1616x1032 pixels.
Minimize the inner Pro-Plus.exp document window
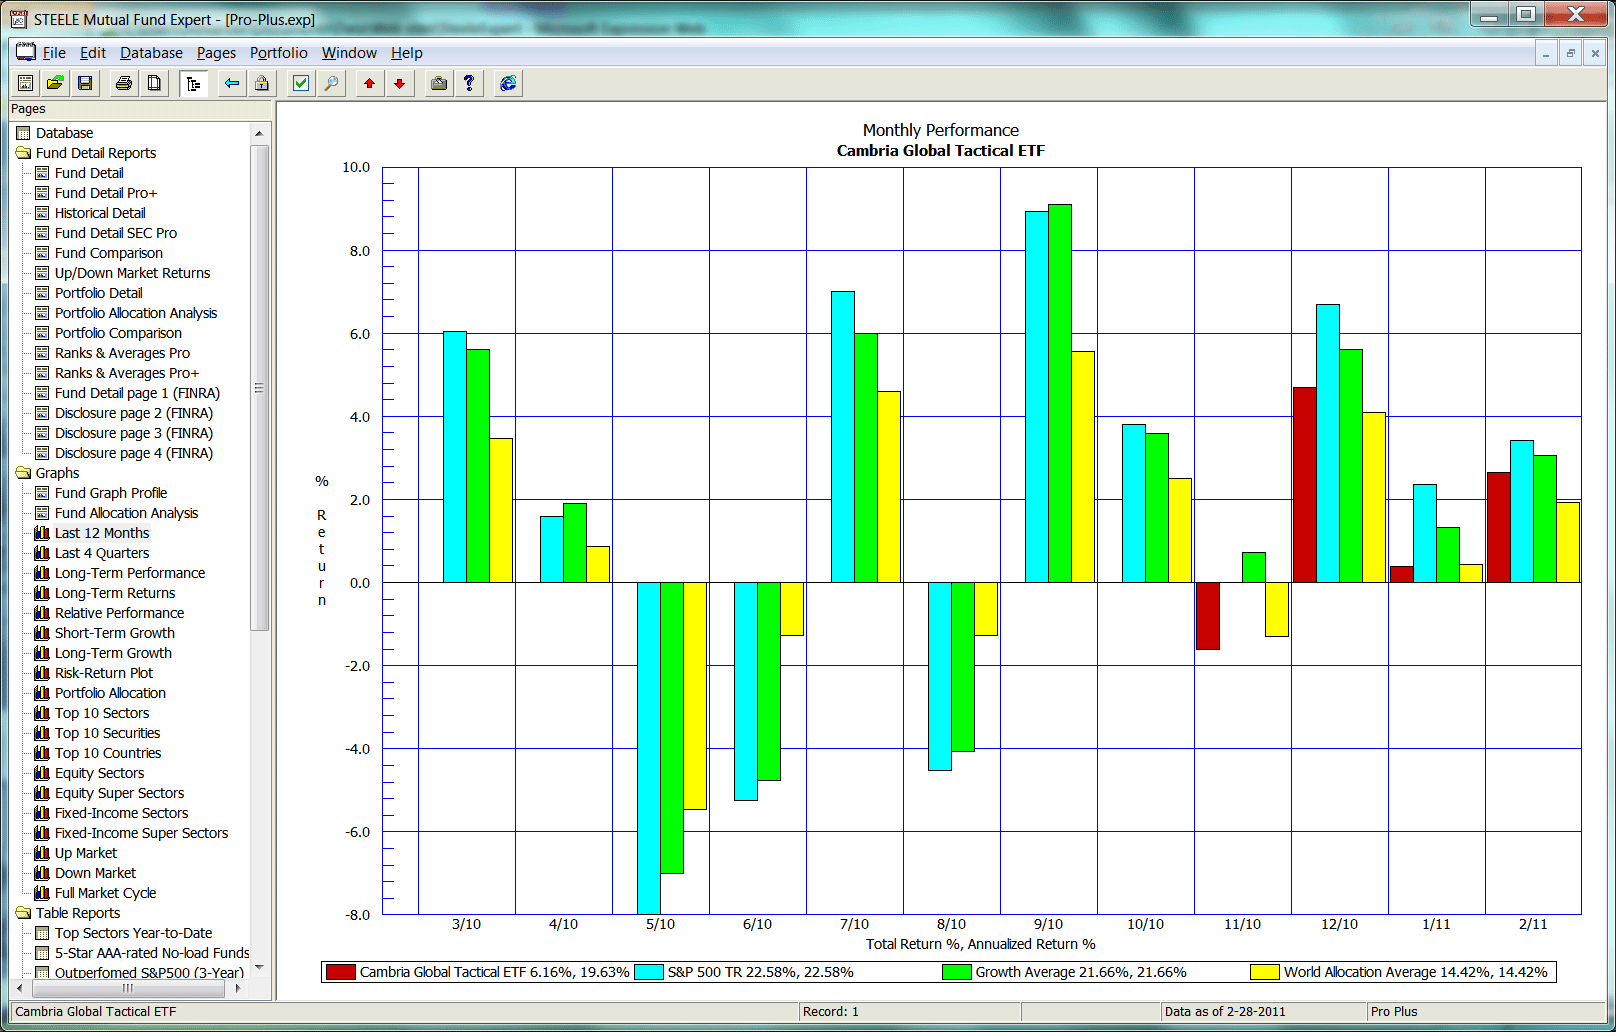(1546, 53)
